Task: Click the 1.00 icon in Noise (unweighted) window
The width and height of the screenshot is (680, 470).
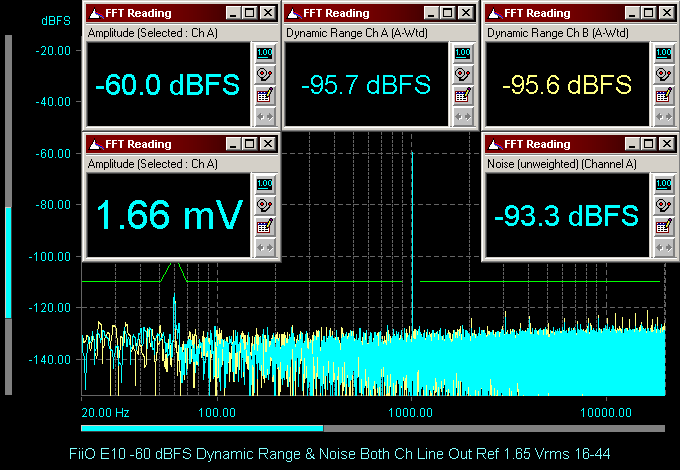Action: (x=664, y=184)
